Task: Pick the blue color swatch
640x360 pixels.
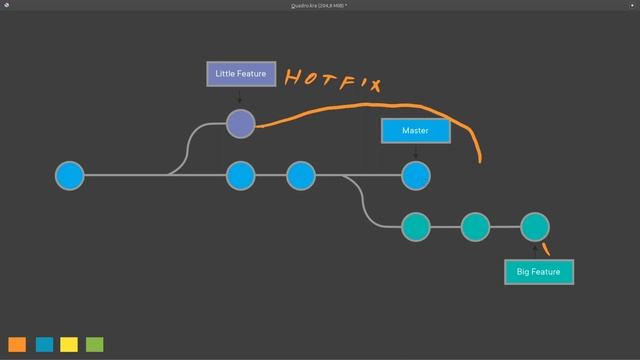Action: pos(44,344)
